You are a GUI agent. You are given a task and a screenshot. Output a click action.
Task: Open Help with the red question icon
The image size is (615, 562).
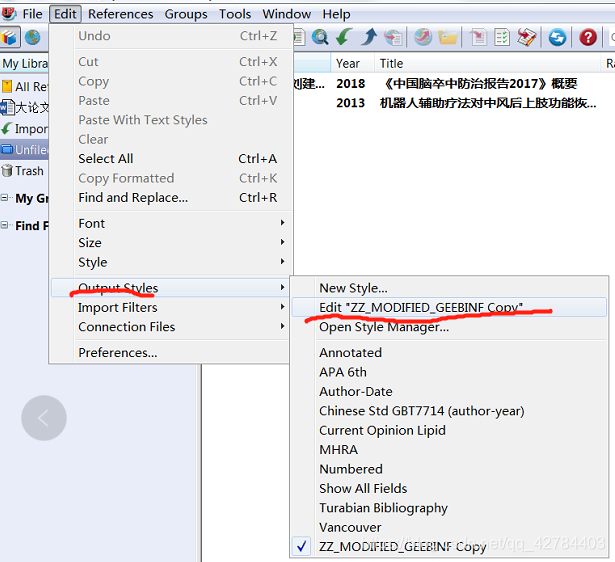tap(588, 37)
